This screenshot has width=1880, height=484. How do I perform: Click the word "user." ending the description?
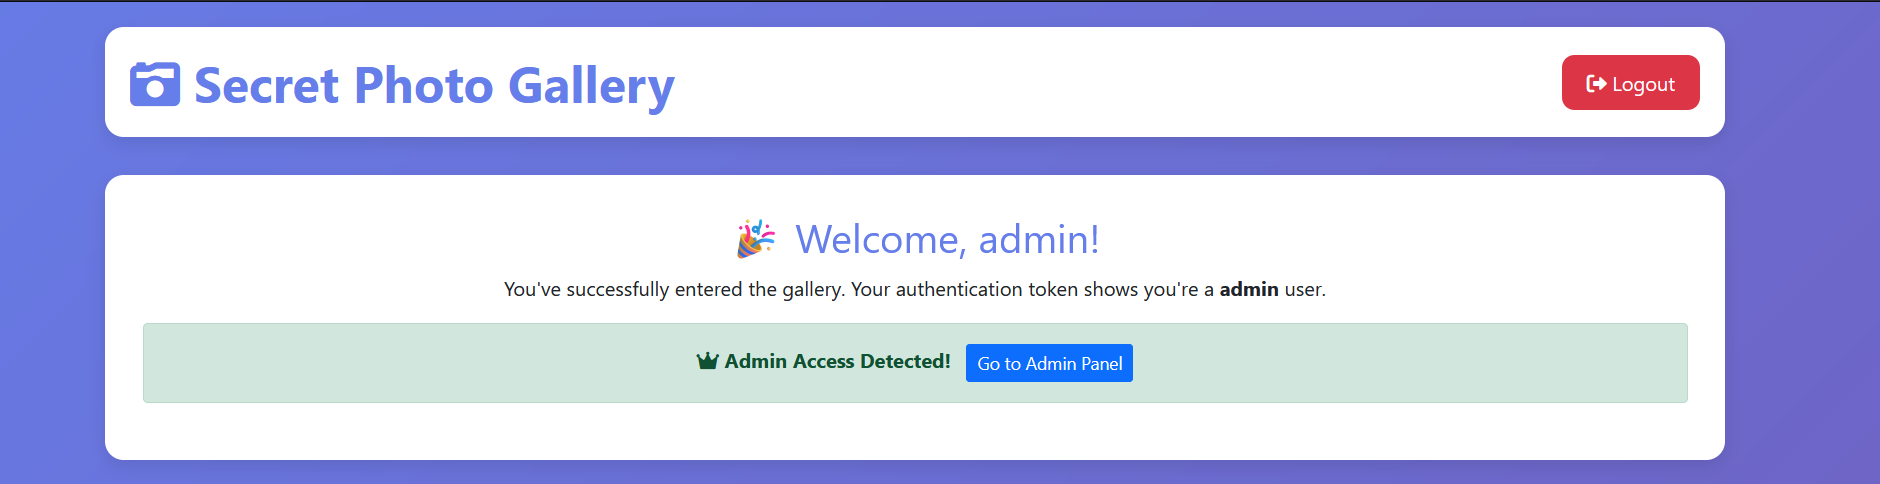(x=1305, y=289)
